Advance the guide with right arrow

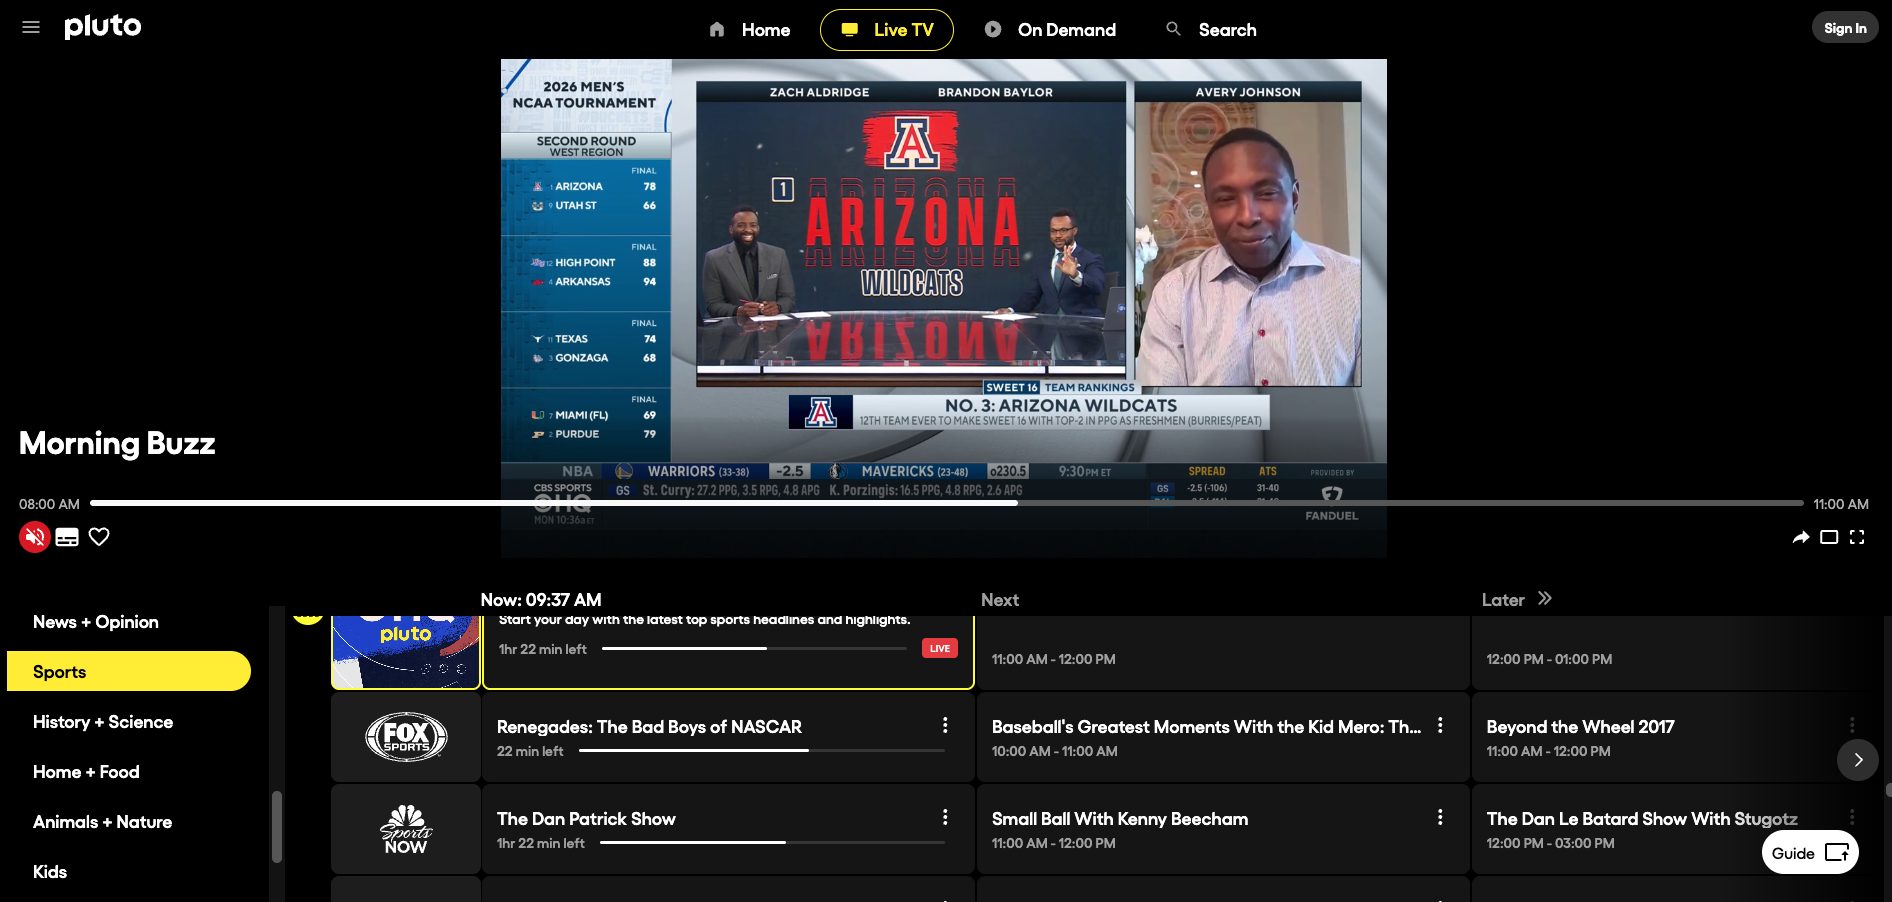(x=1858, y=760)
